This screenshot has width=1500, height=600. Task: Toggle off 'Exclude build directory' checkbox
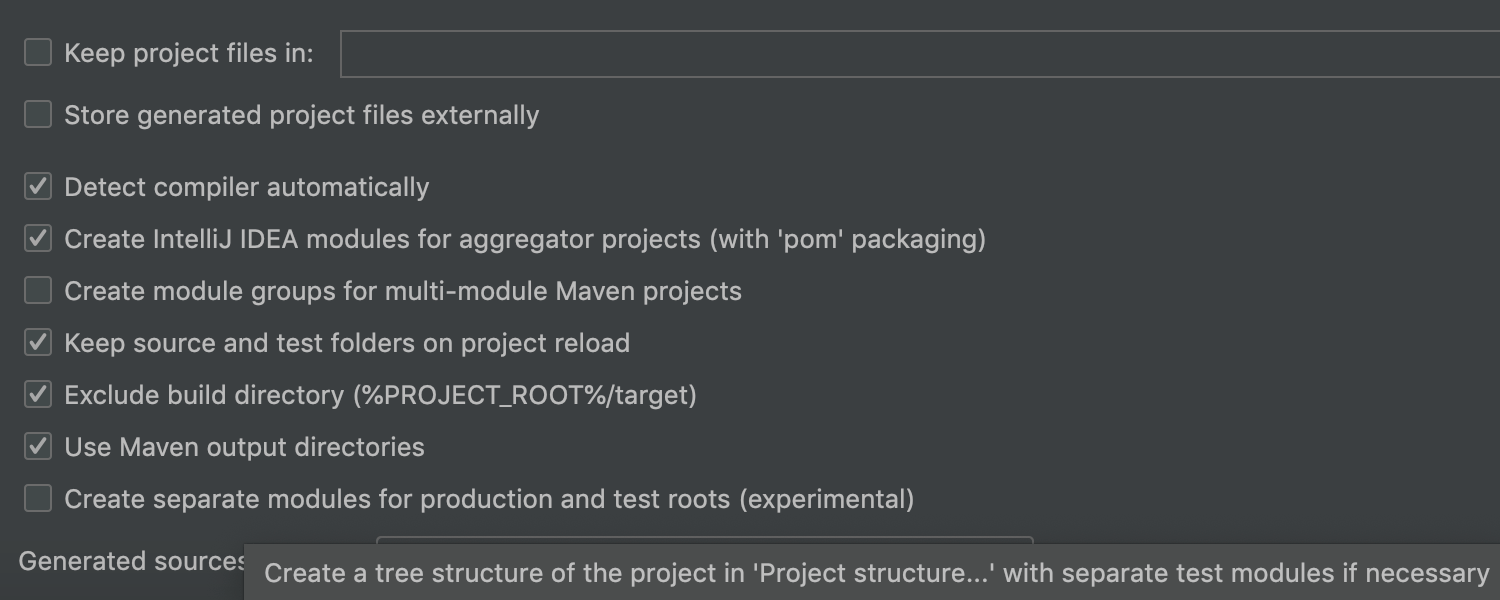click(x=38, y=395)
